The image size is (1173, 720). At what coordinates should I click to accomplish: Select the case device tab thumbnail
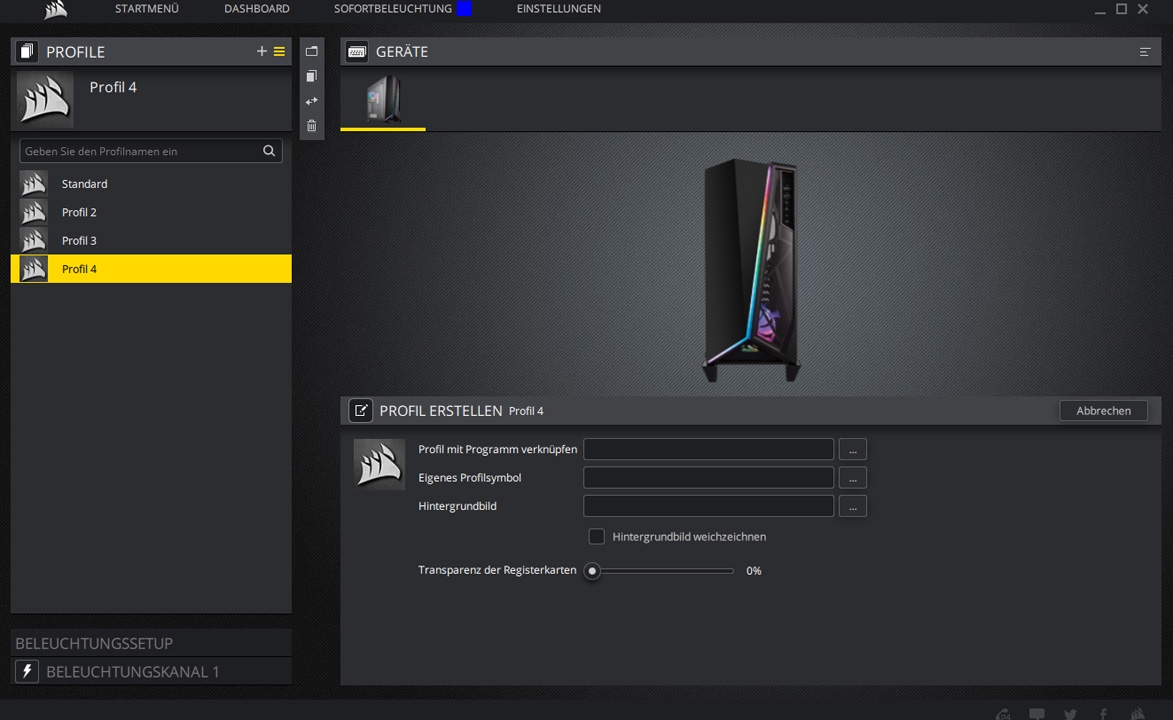[383, 99]
